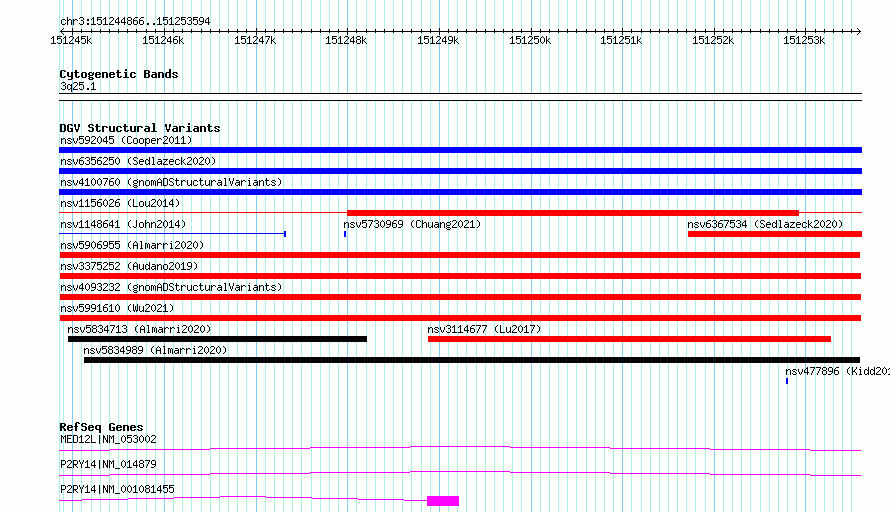
Task: Select the nsv6356250 blue variant bar
Action: click(460, 171)
